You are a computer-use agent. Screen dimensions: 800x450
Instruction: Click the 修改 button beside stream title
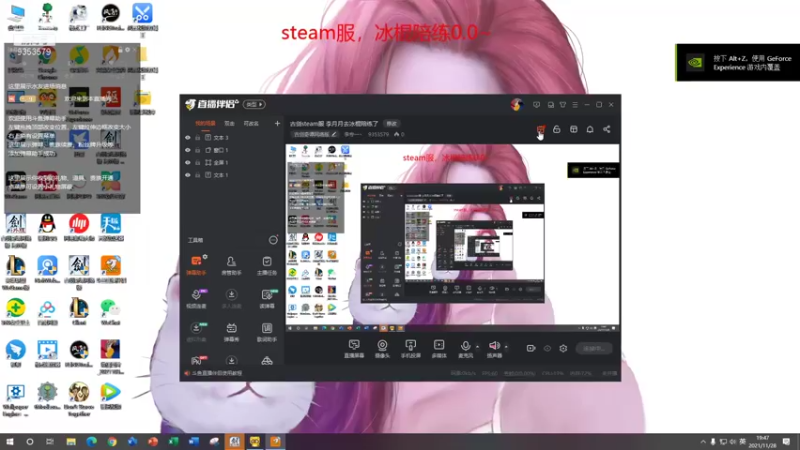pyautogui.click(x=391, y=123)
